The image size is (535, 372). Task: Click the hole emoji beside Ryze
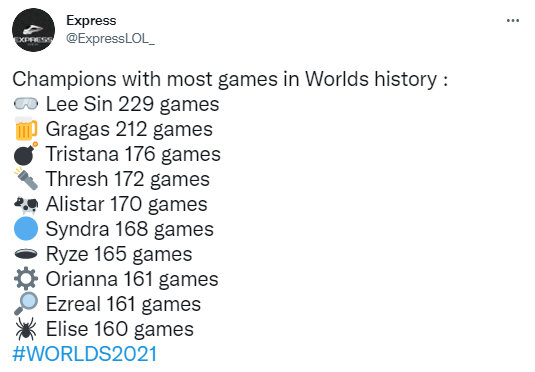(x=26, y=254)
